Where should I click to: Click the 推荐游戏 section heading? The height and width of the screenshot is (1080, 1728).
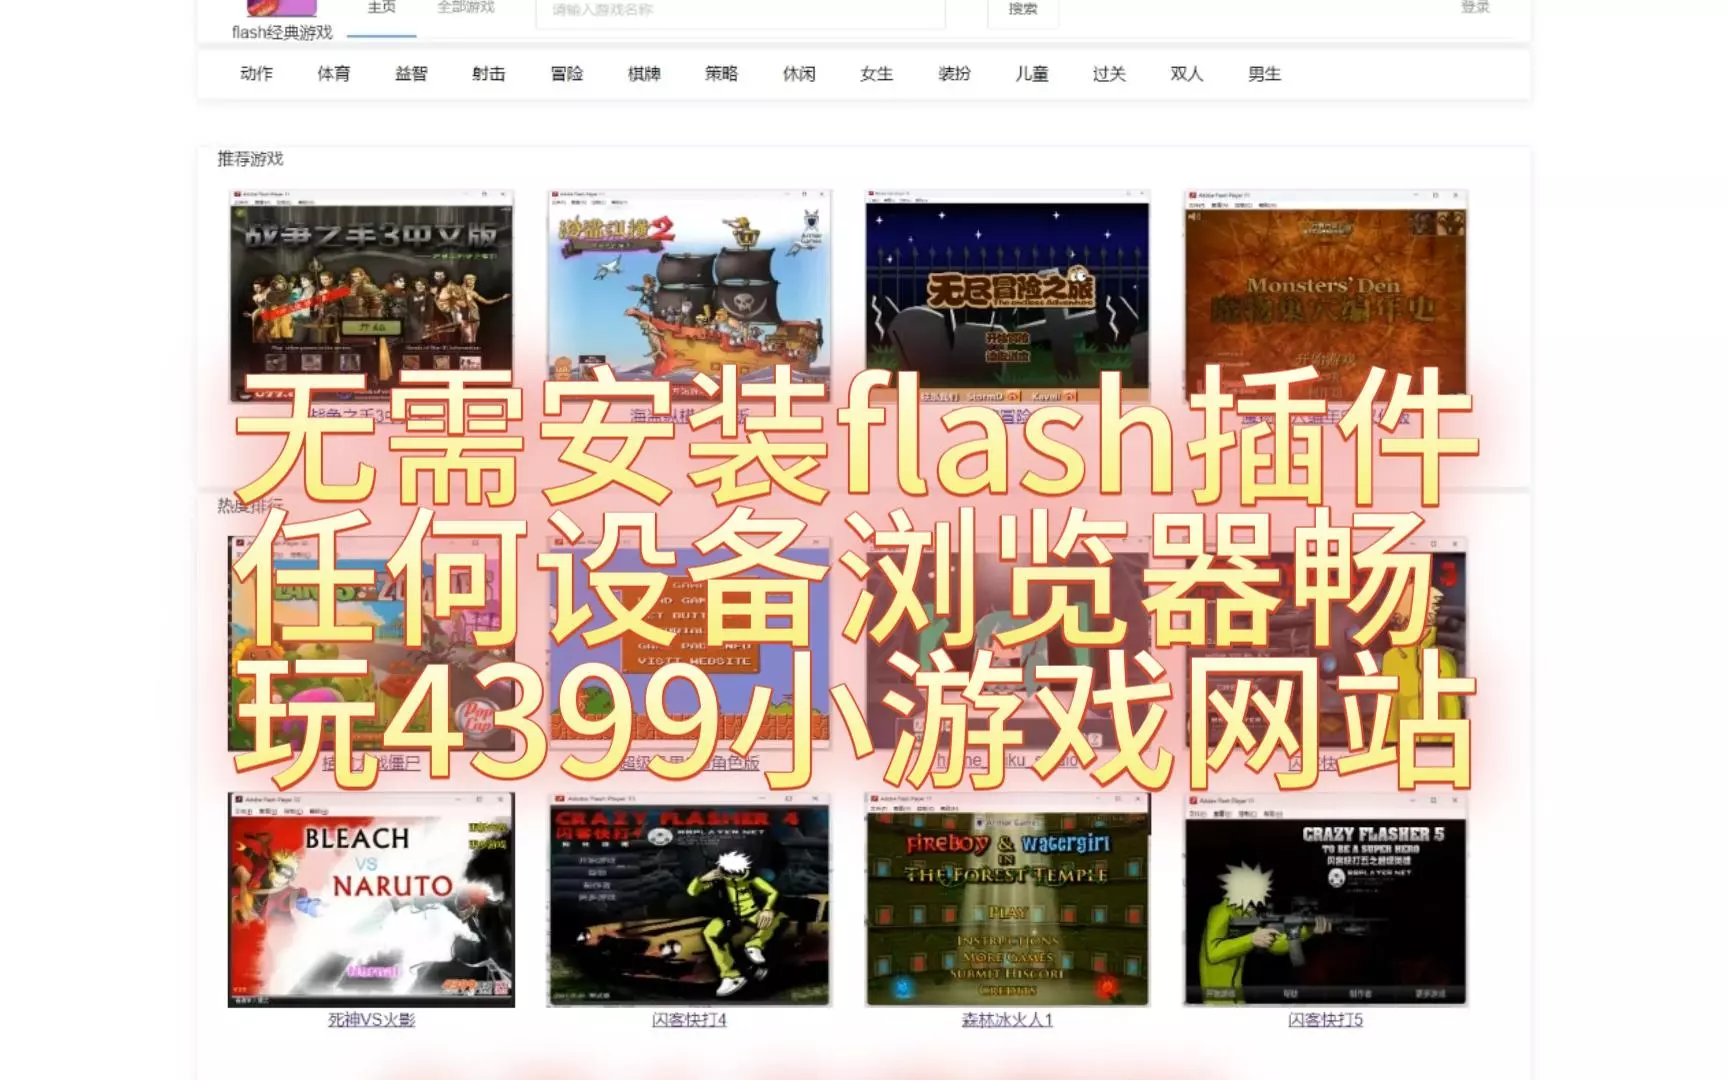[250, 159]
